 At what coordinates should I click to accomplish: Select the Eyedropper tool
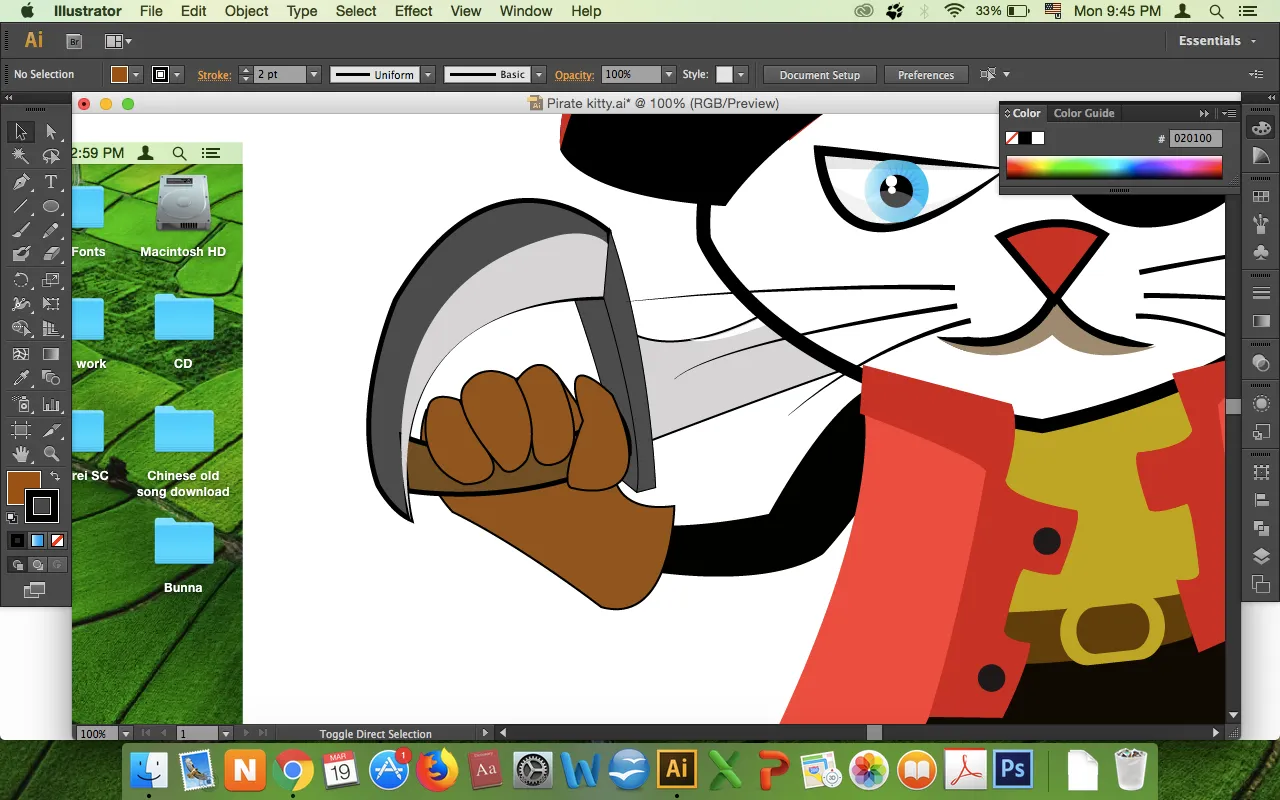(x=20, y=378)
